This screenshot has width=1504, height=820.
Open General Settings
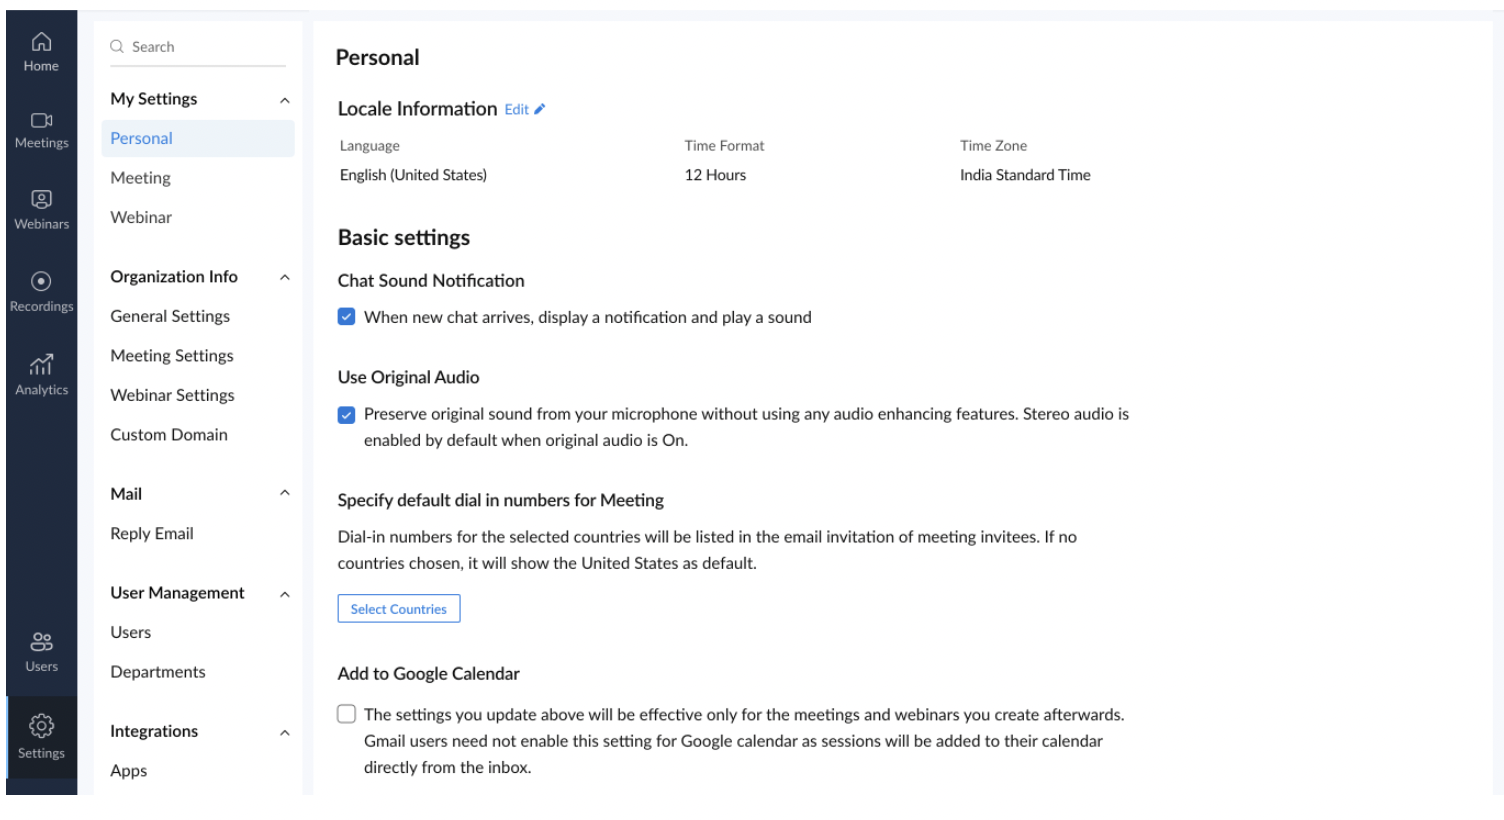point(170,316)
